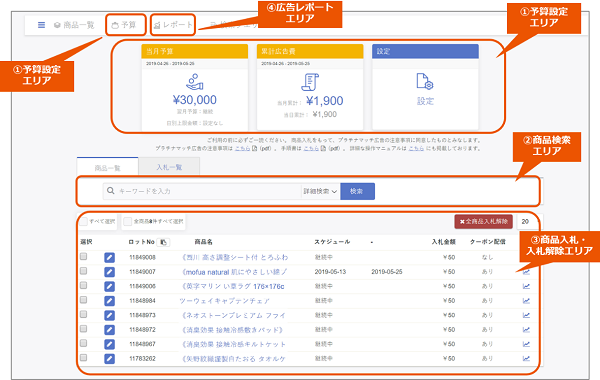This screenshot has height=380, width=600.
Task: Tick the 全商品条件すべて選択 checkbox
Action: coord(128,221)
